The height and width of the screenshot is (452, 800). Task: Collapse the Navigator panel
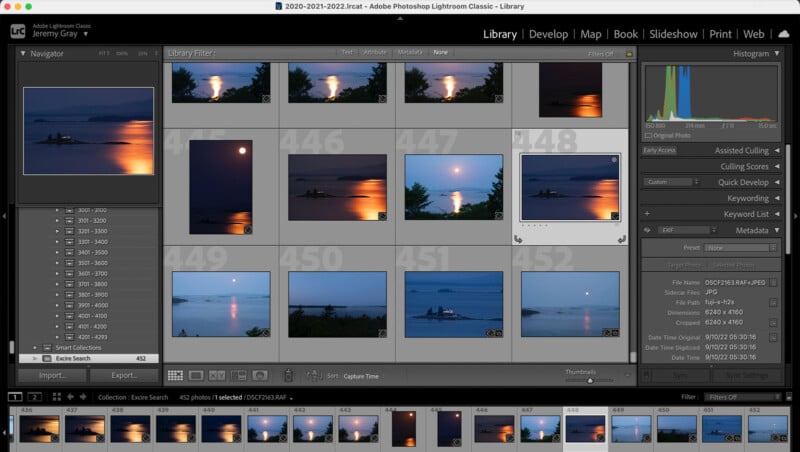[23, 53]
